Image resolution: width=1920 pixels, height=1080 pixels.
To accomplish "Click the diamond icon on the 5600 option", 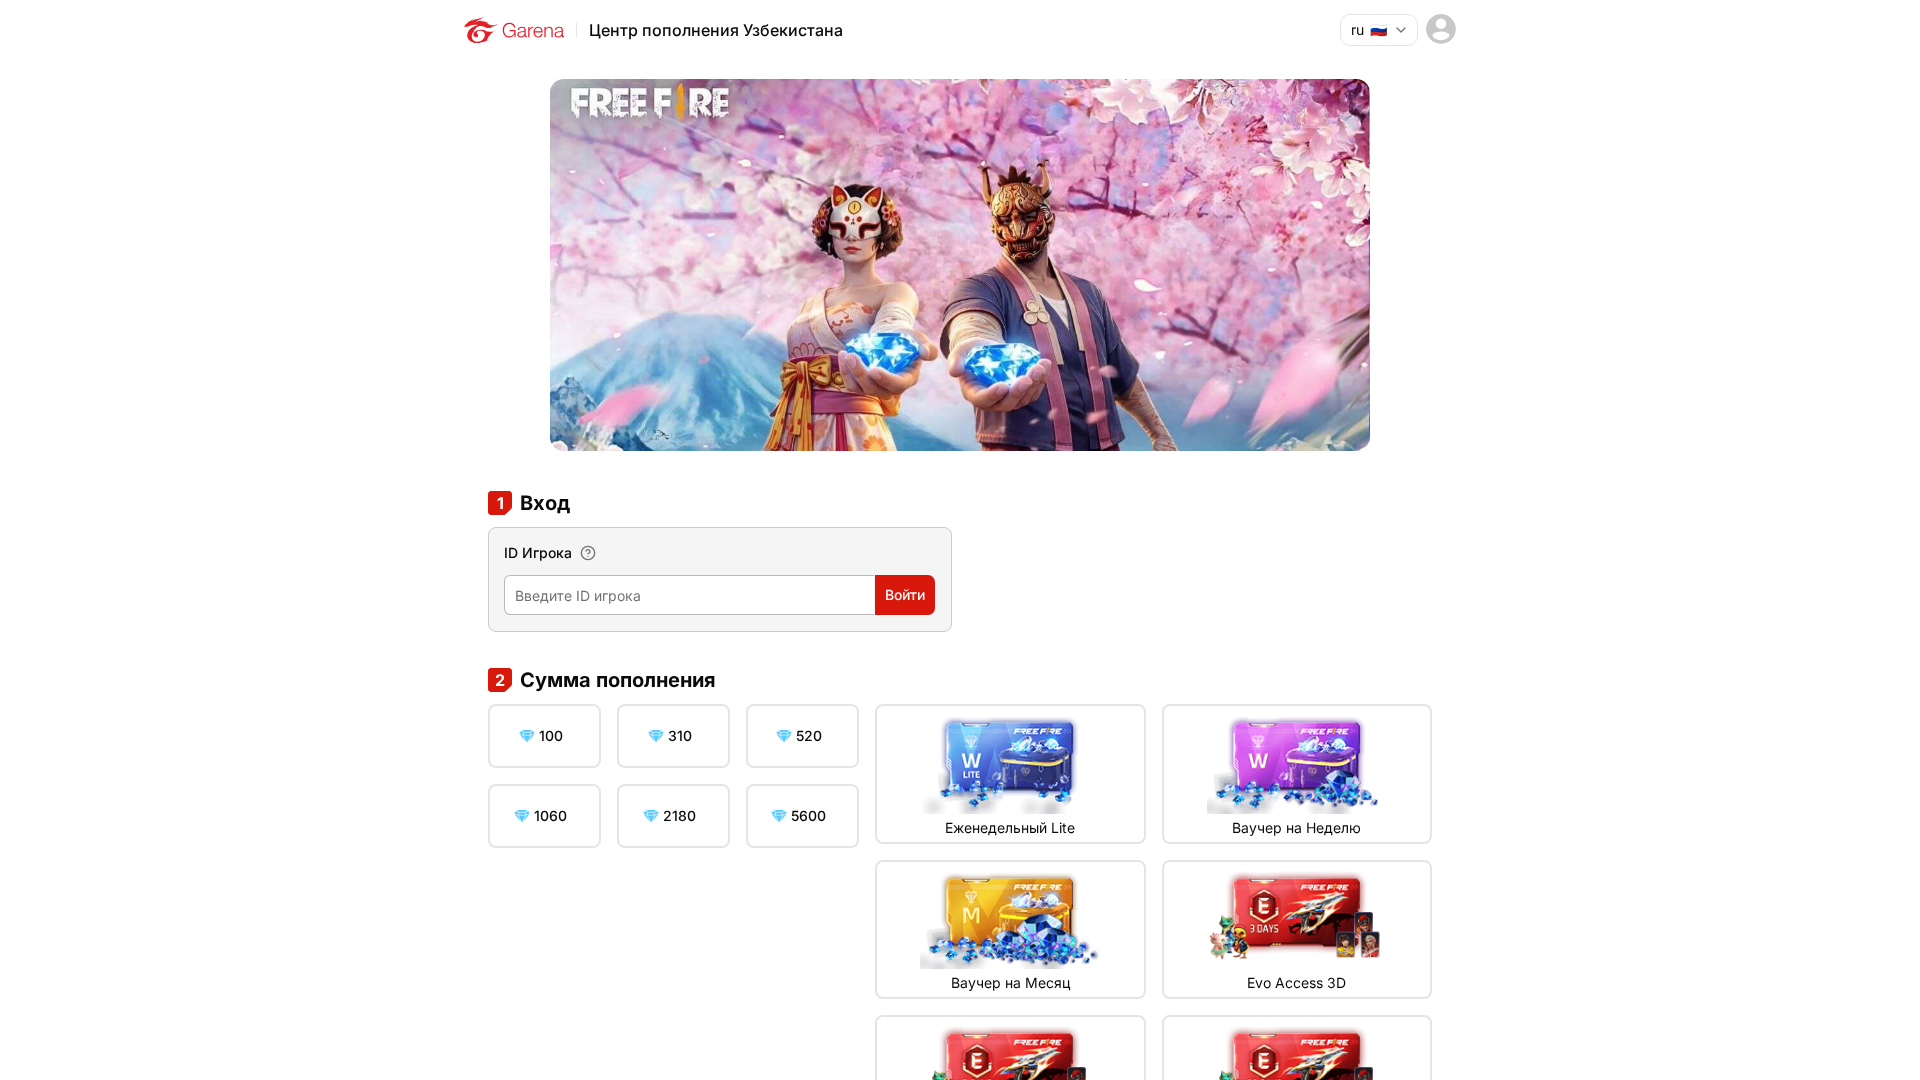I will (781, 815).
